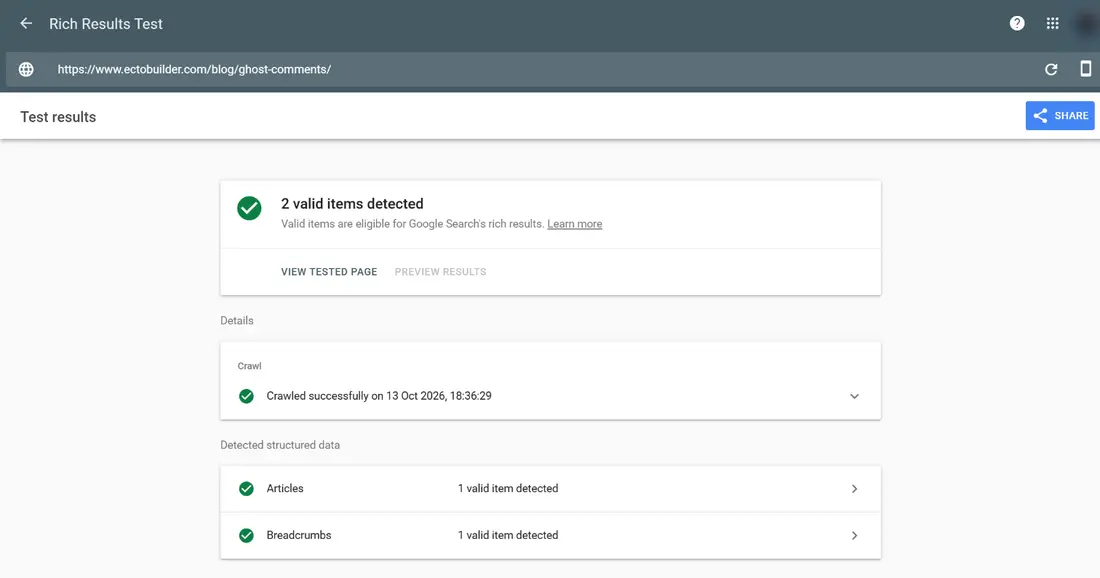Open View Tested Page
The width and height of the screenshot is (1100, 578).
[329, 271]
